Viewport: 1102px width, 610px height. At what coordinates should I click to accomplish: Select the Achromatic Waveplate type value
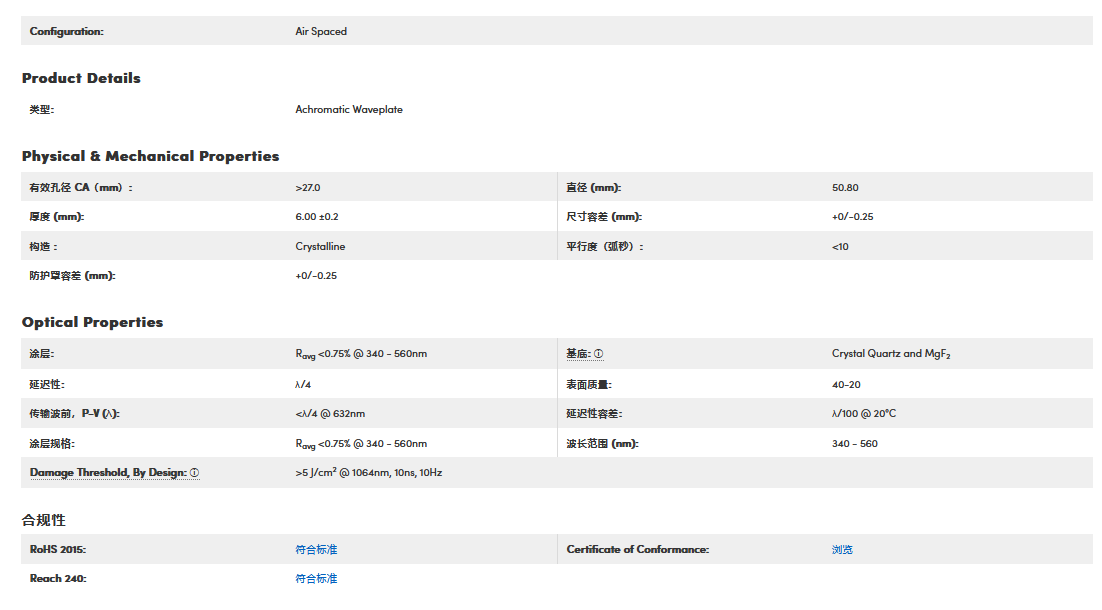pyautogui.click(x=349, y=109)
